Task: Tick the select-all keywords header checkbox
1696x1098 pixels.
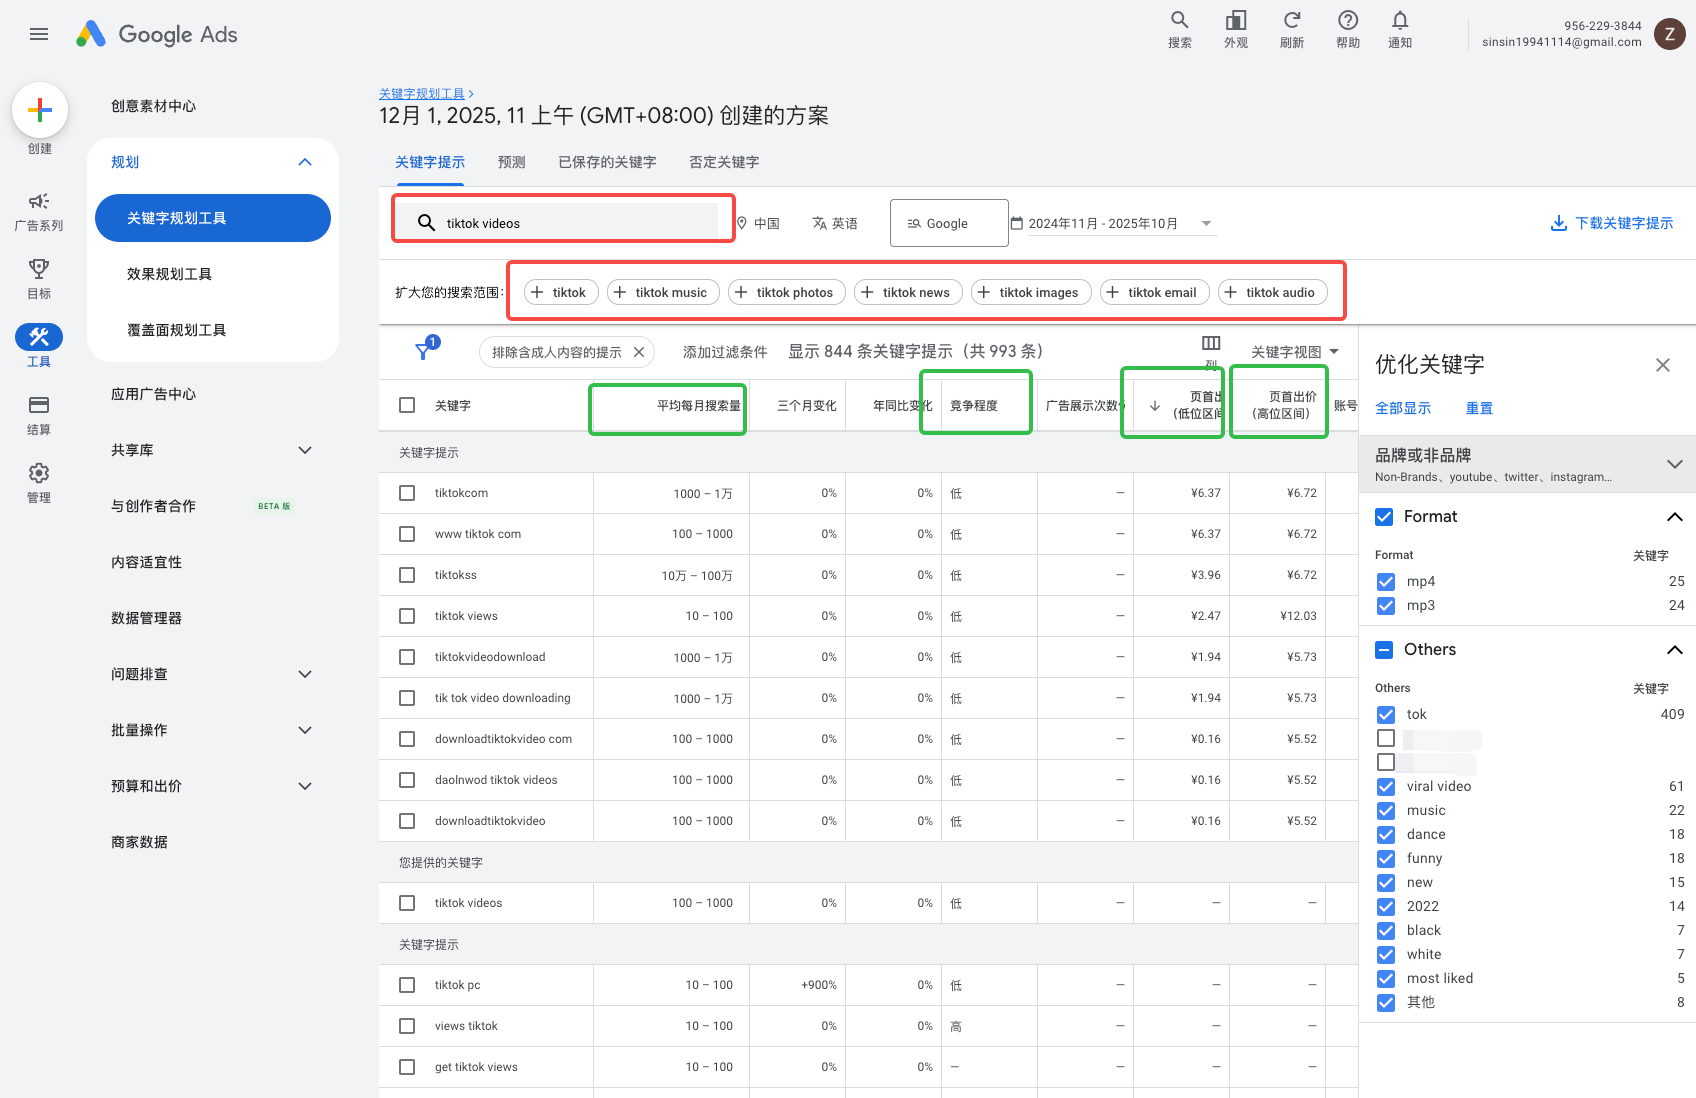Action: coord(407,405)
